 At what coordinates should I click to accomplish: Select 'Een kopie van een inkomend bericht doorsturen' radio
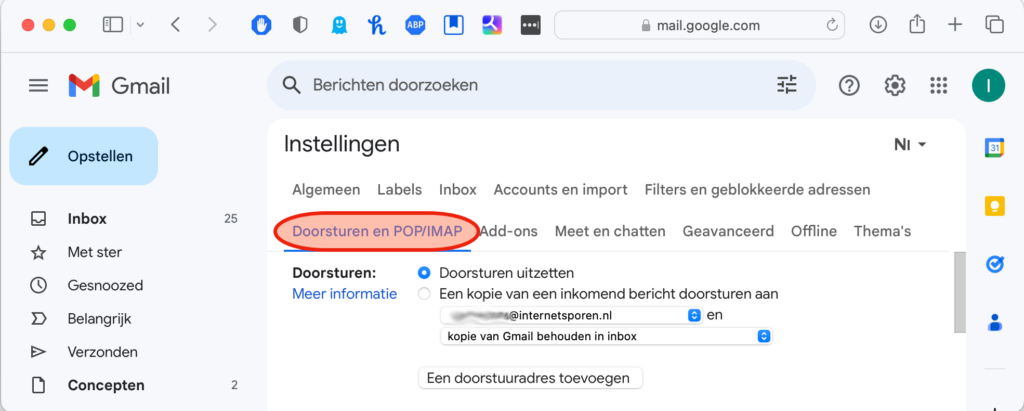click(x=424, y=294)
